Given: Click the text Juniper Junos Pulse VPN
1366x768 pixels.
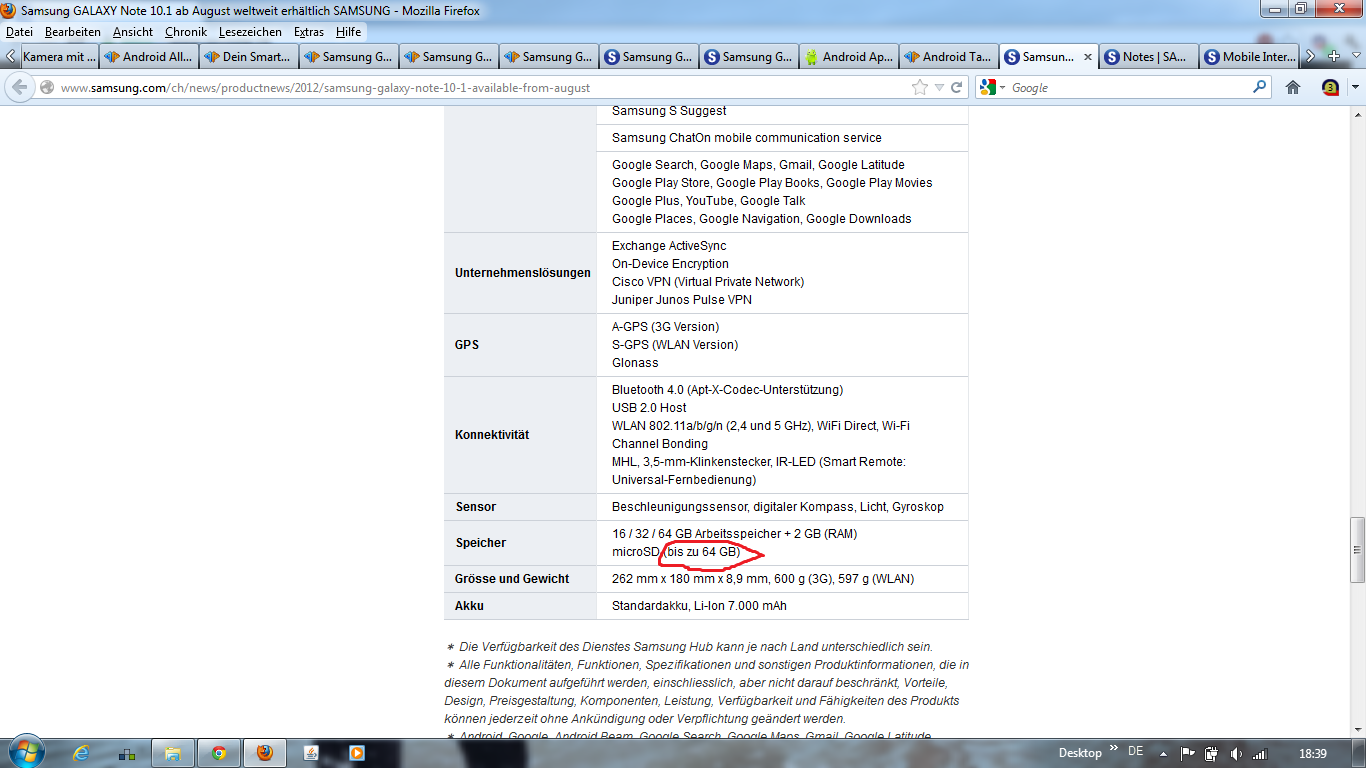Looking at the screenshot, I should click(682, 300).
